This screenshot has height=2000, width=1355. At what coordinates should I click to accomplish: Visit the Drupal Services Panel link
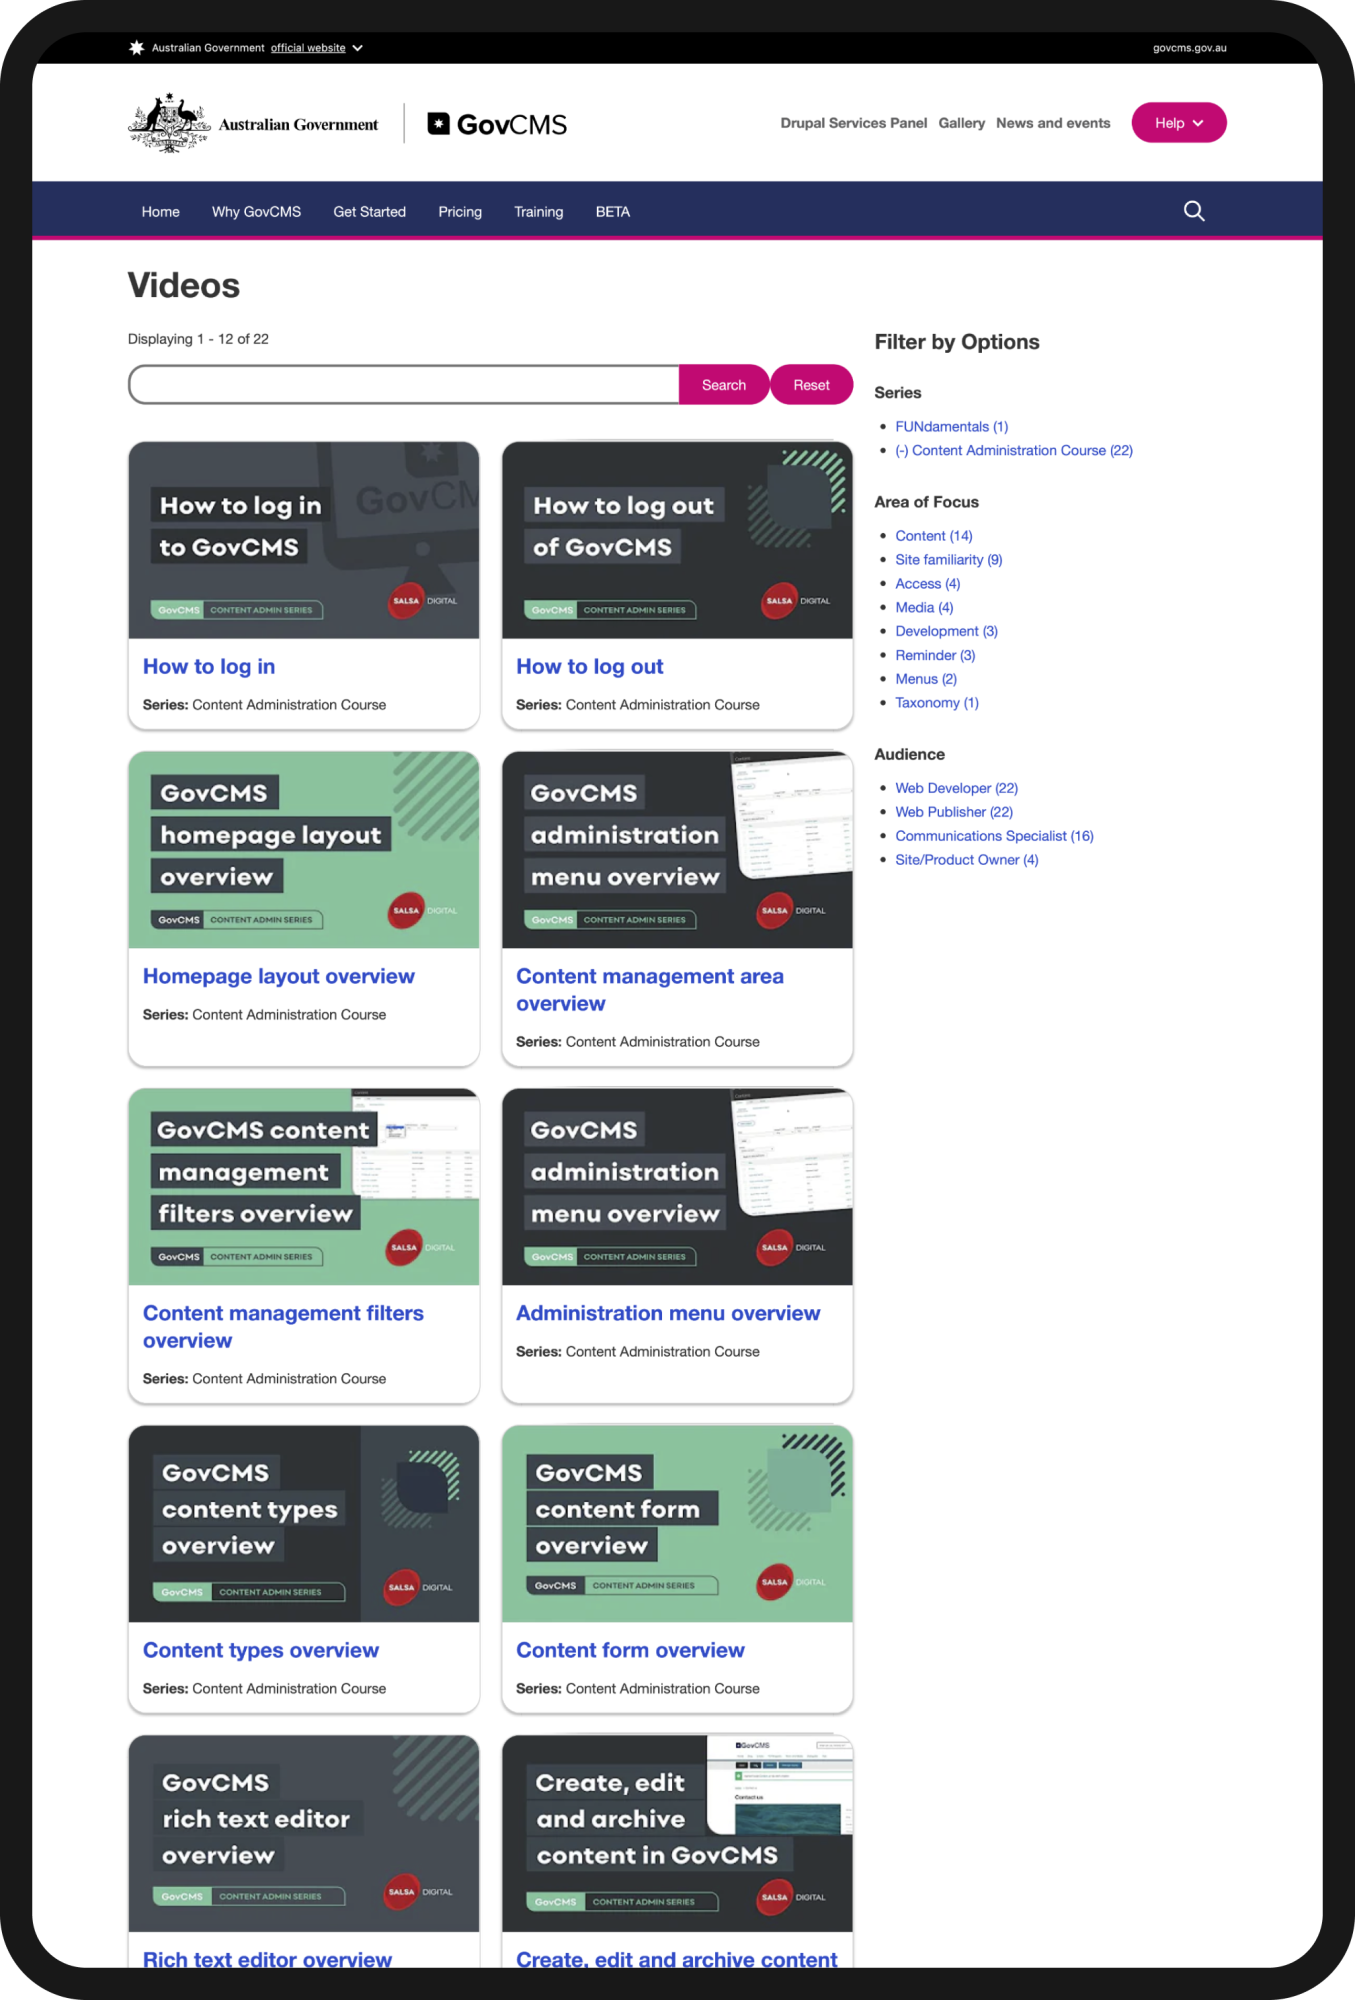coord(854,123)
